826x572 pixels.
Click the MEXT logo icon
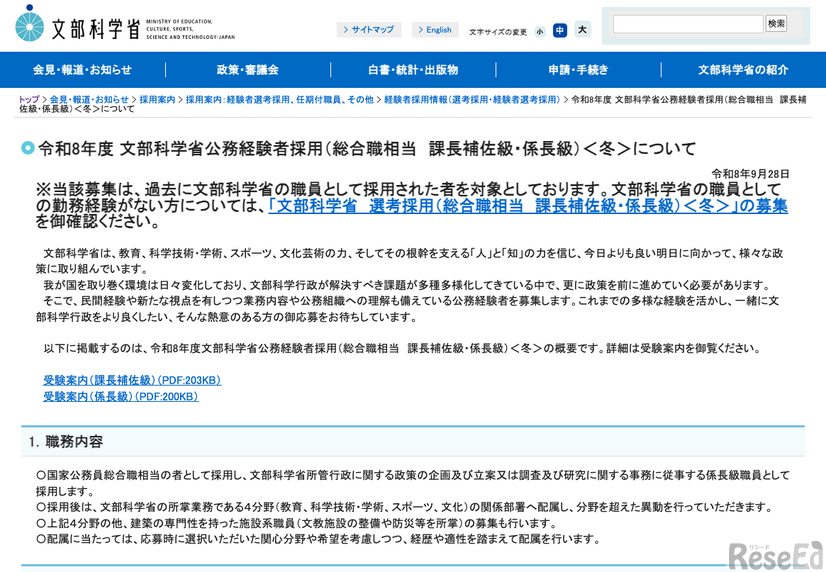[x=30, y=24]
